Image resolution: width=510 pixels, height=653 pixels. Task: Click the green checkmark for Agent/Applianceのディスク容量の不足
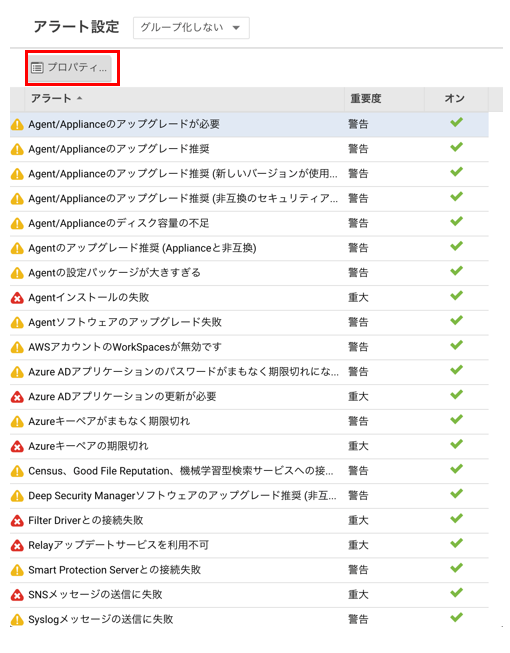[x=456, y=221]
